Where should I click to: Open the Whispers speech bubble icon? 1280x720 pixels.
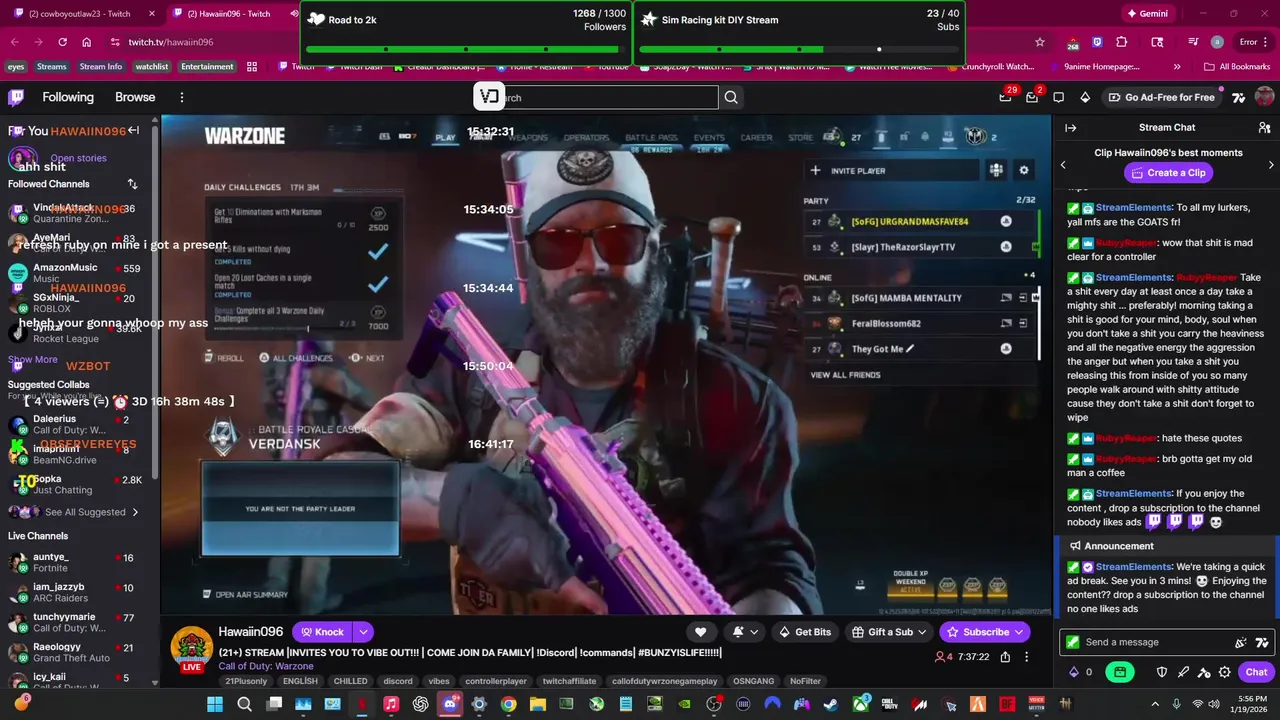coord(1059,97)
